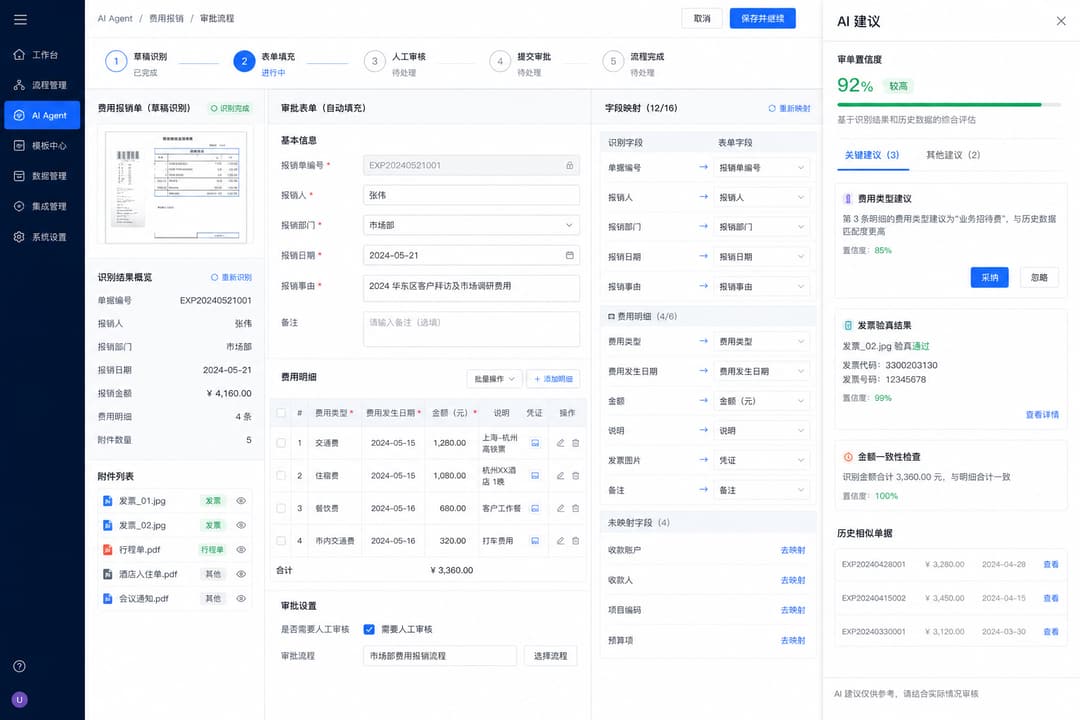Click 查看详情 for 发票验真结果
Viewport: 1080px width, 720px height.
1042,415
